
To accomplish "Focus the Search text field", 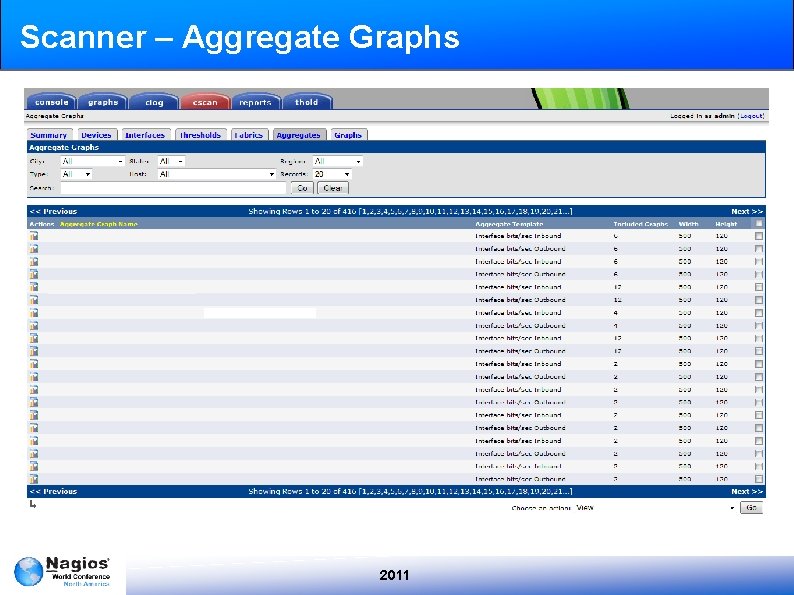I will tap(173, 188).
